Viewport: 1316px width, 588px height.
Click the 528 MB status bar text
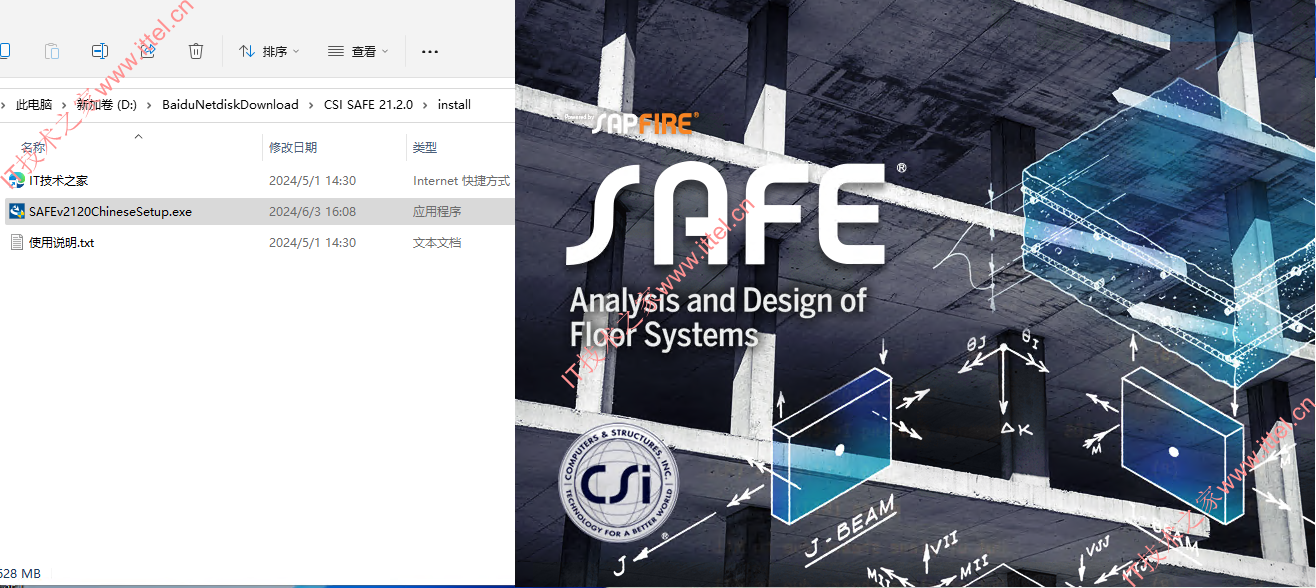tap(20, 573)
